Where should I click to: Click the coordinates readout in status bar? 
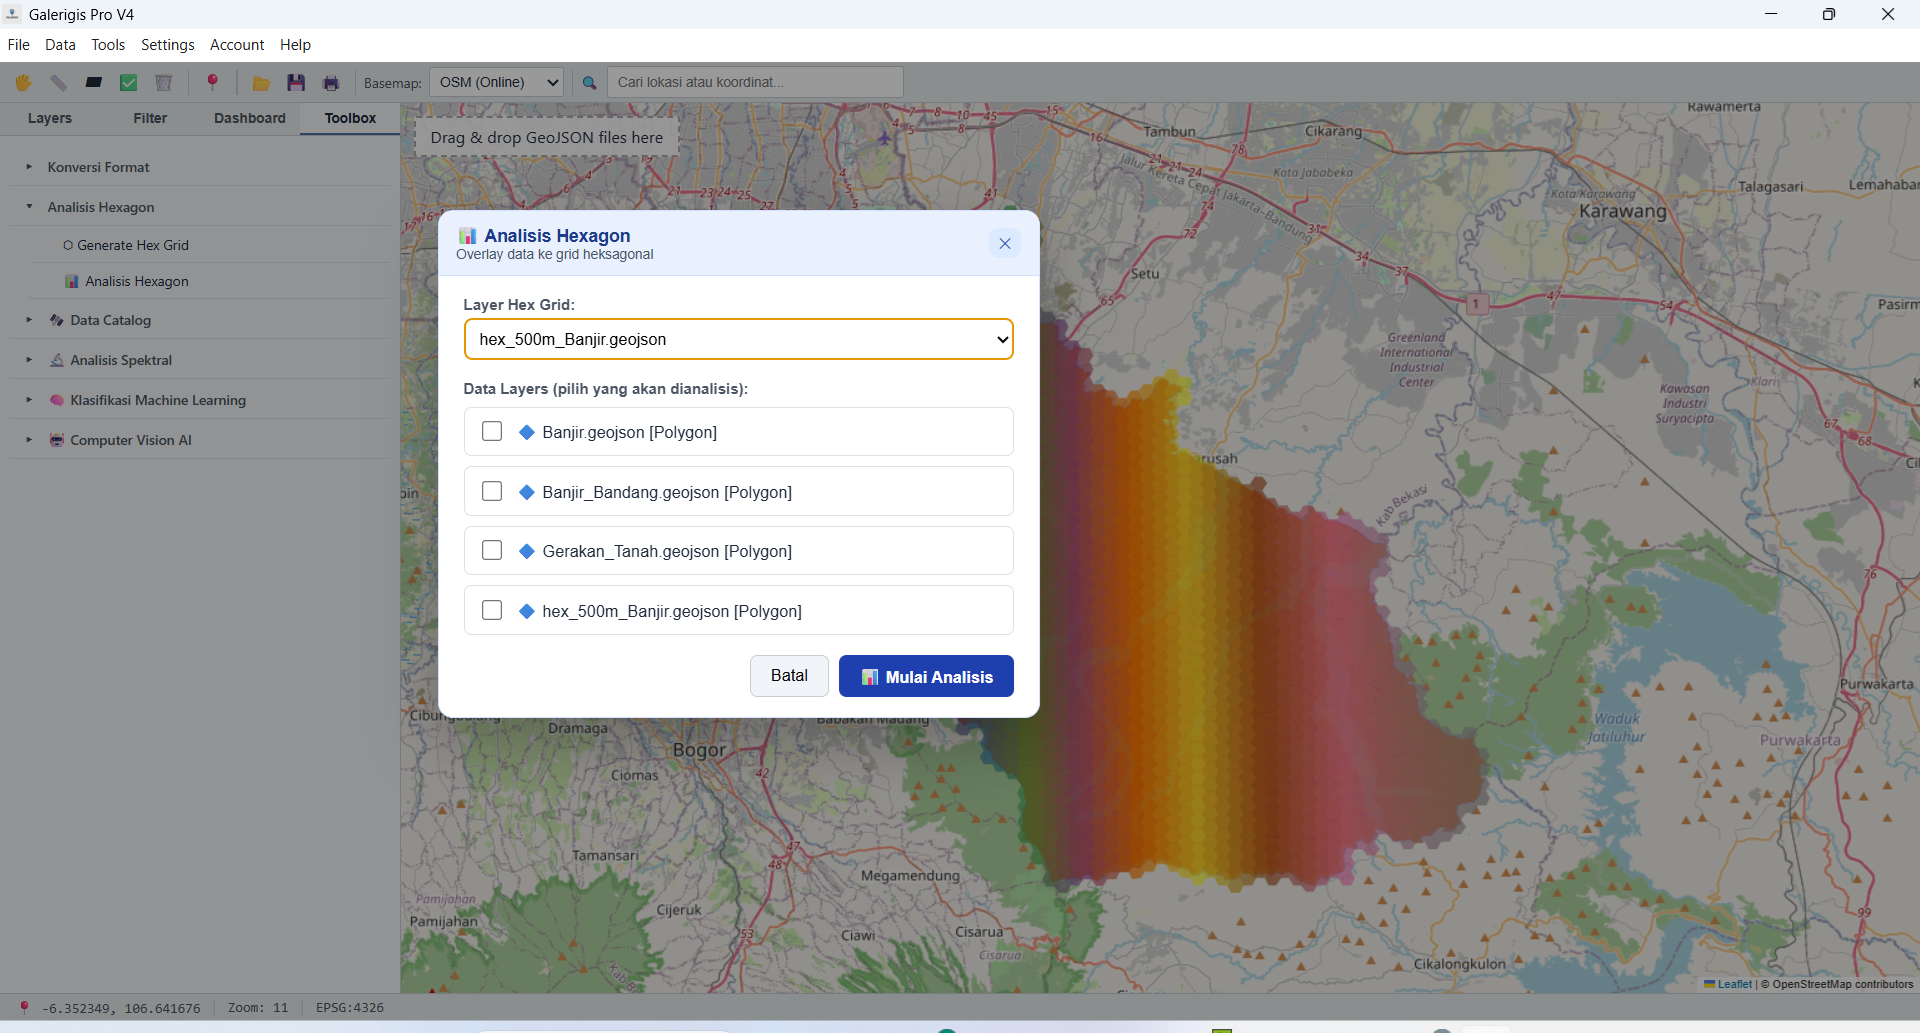pos(121,1008)
